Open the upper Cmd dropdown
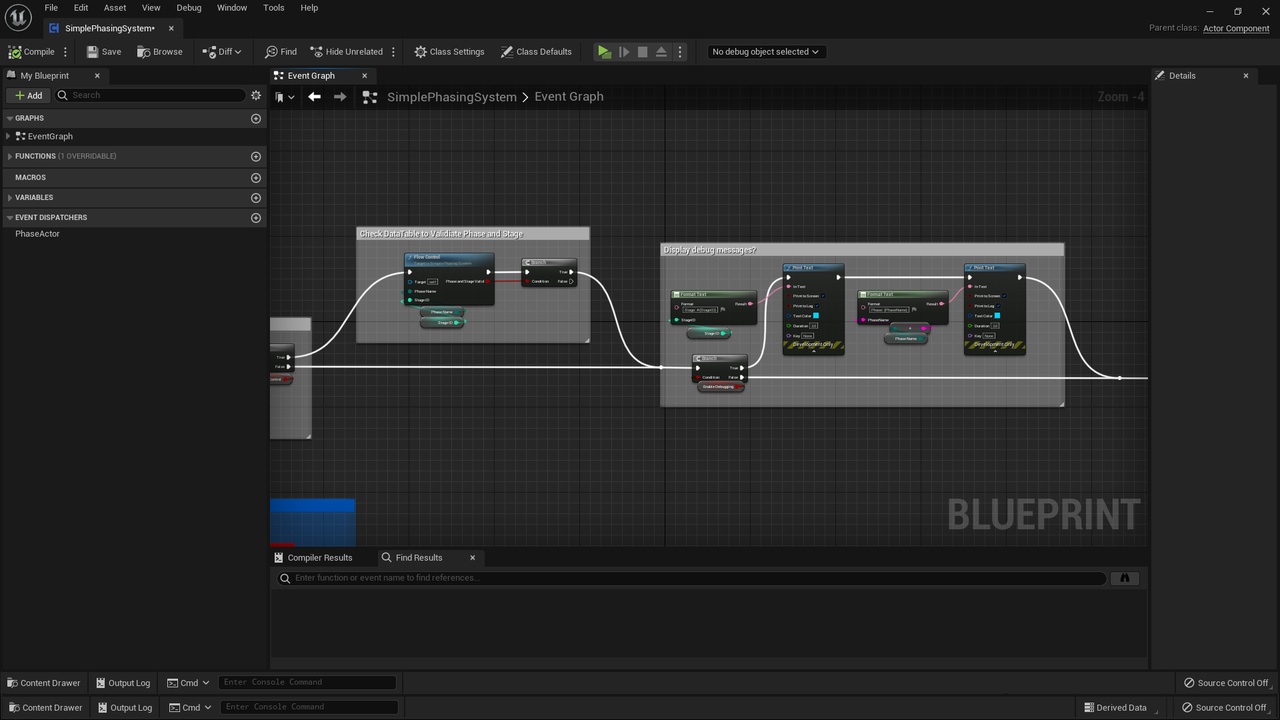Viewport: 1280px width, 720px height. pyautogui.click(x=188, y=683)
